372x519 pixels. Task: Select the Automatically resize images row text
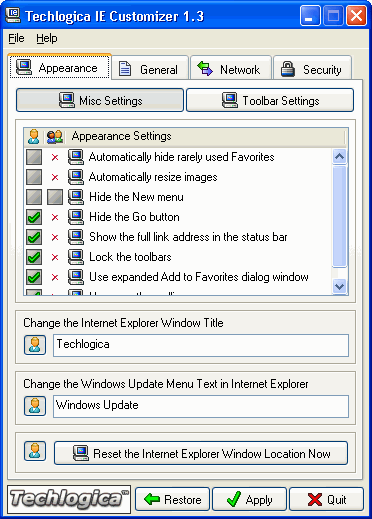(153, 177)
